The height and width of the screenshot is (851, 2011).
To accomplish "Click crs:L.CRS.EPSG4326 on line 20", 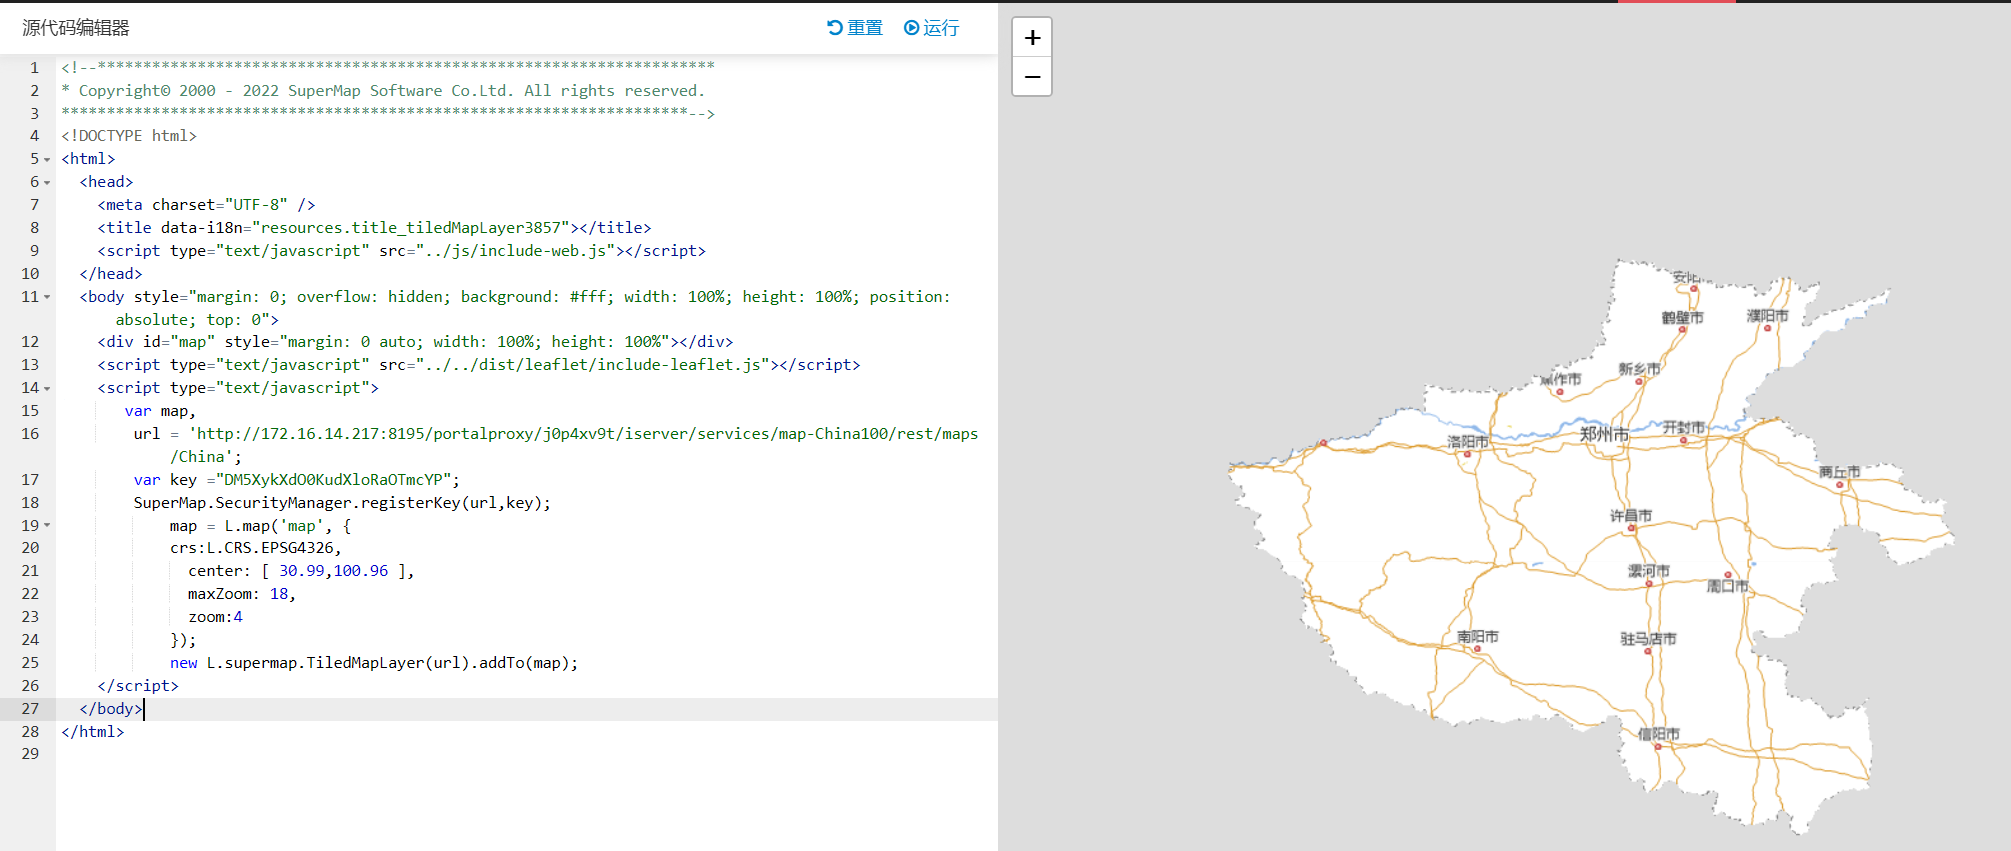I will point(256,548).
